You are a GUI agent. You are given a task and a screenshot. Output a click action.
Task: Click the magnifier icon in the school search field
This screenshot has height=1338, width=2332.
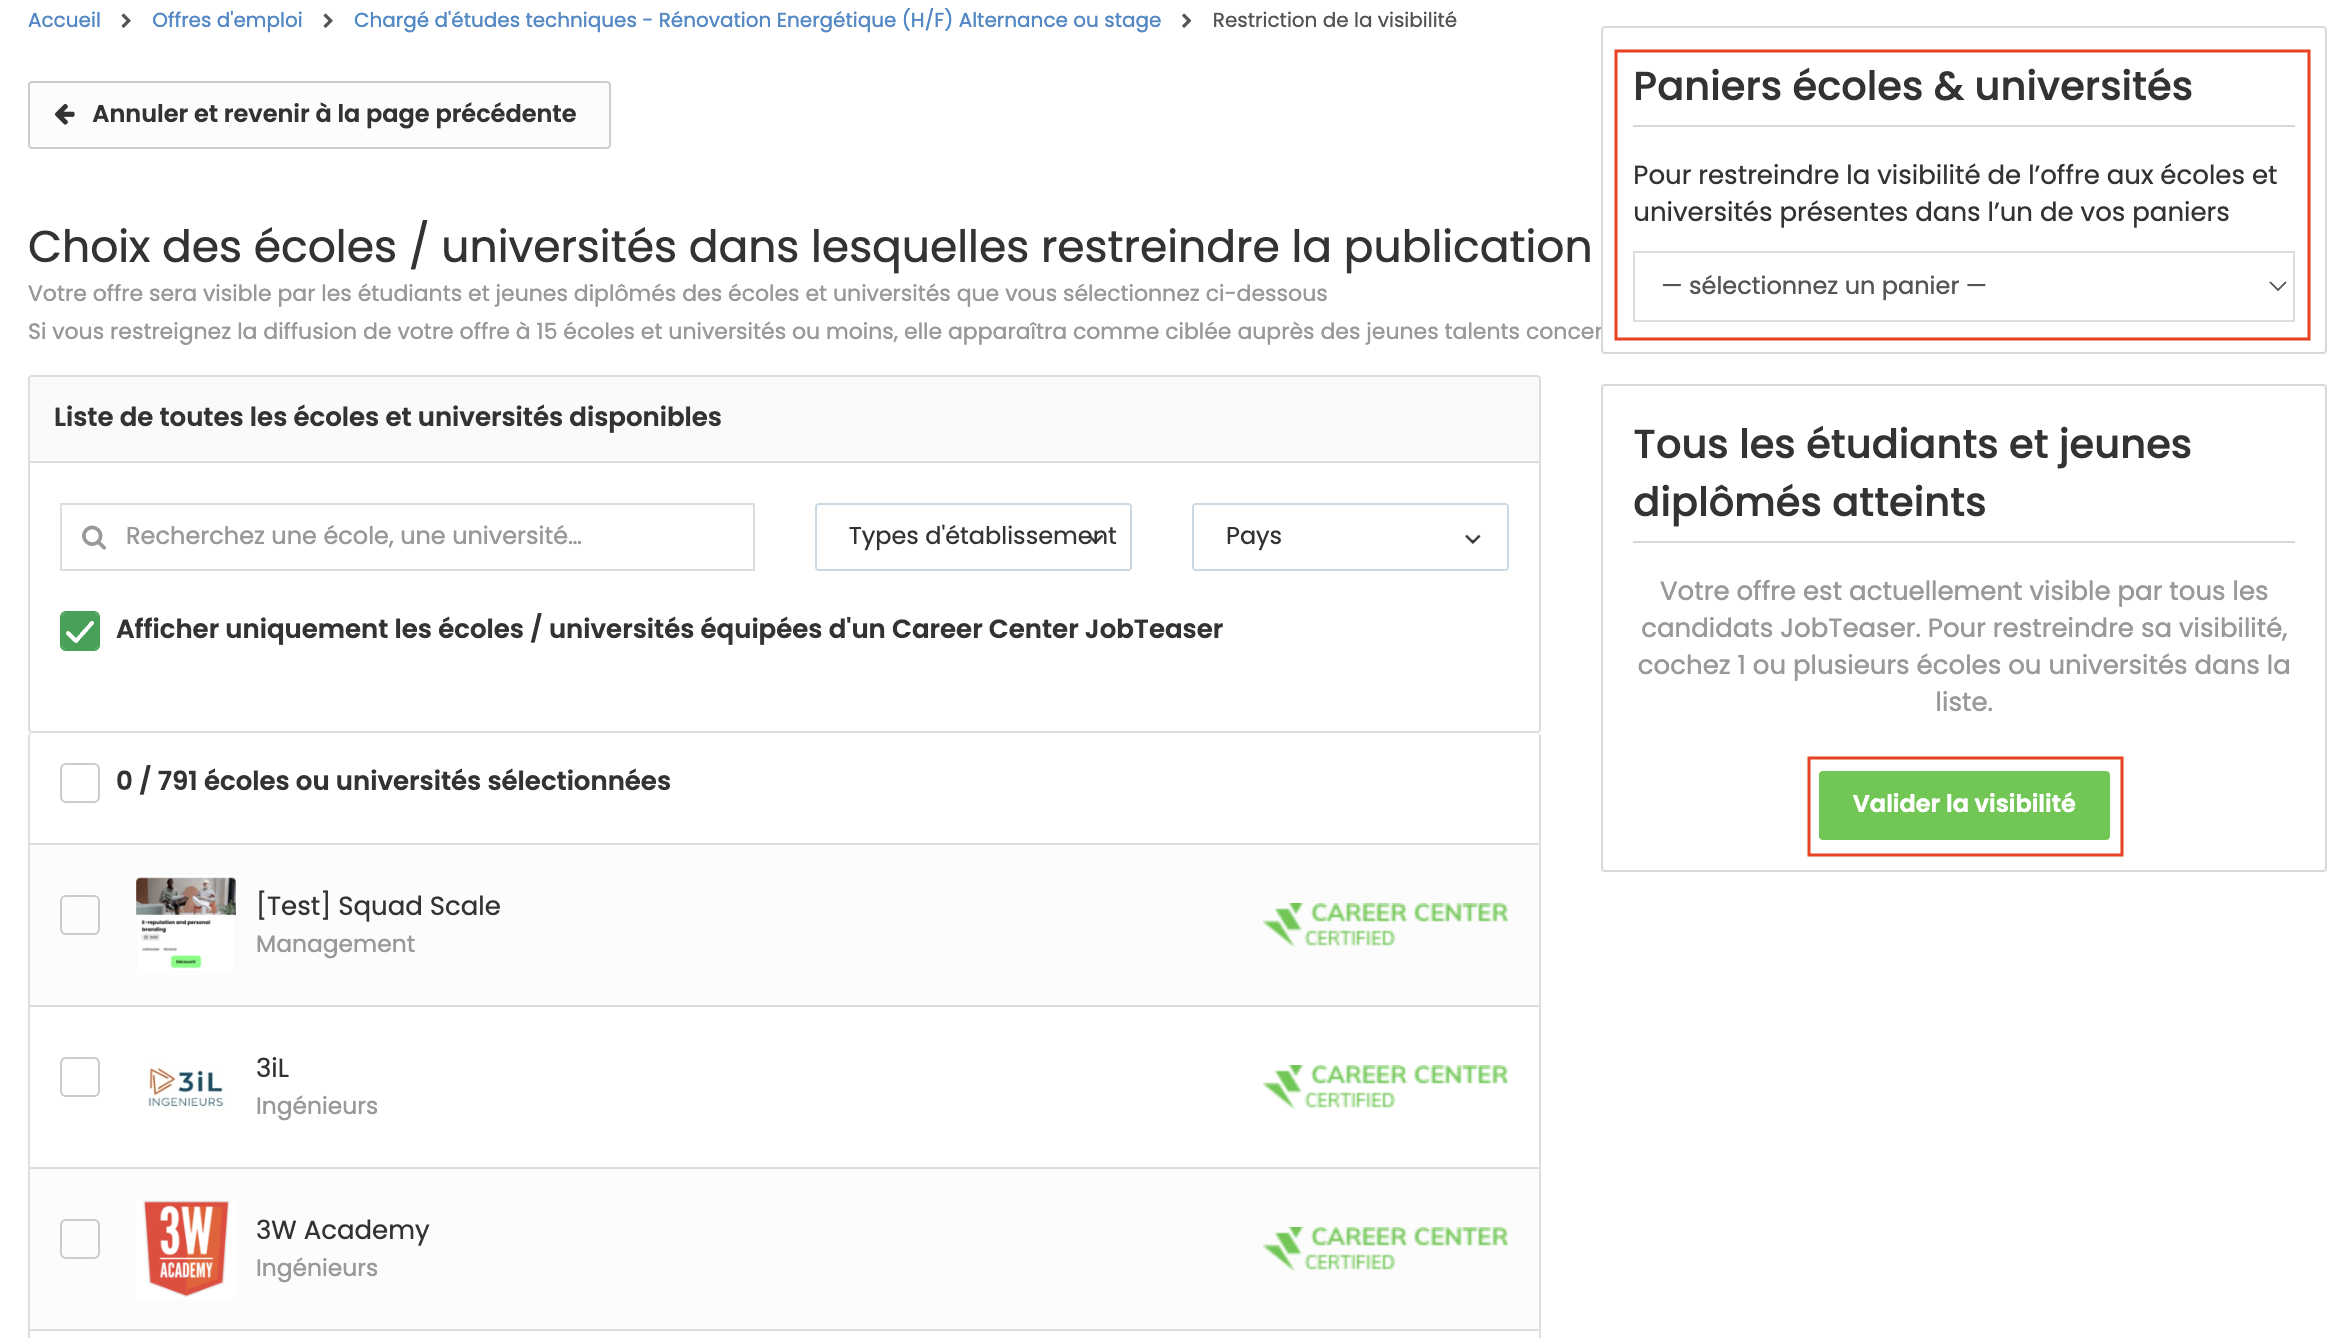tap(94, 537)
